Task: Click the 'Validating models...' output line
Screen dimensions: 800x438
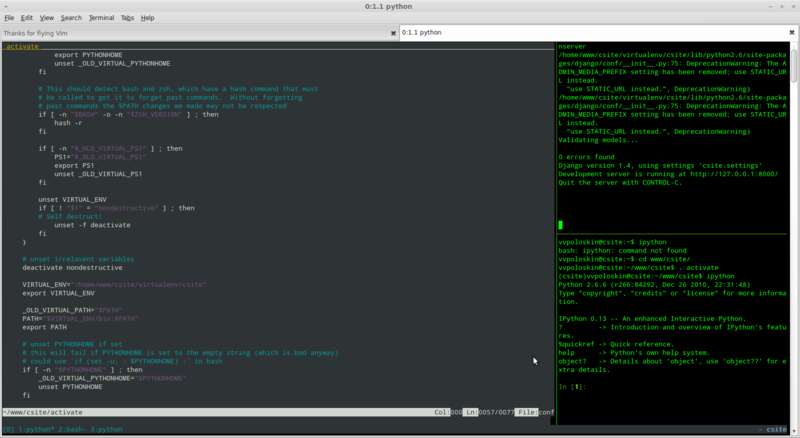Action: [598, 140]
